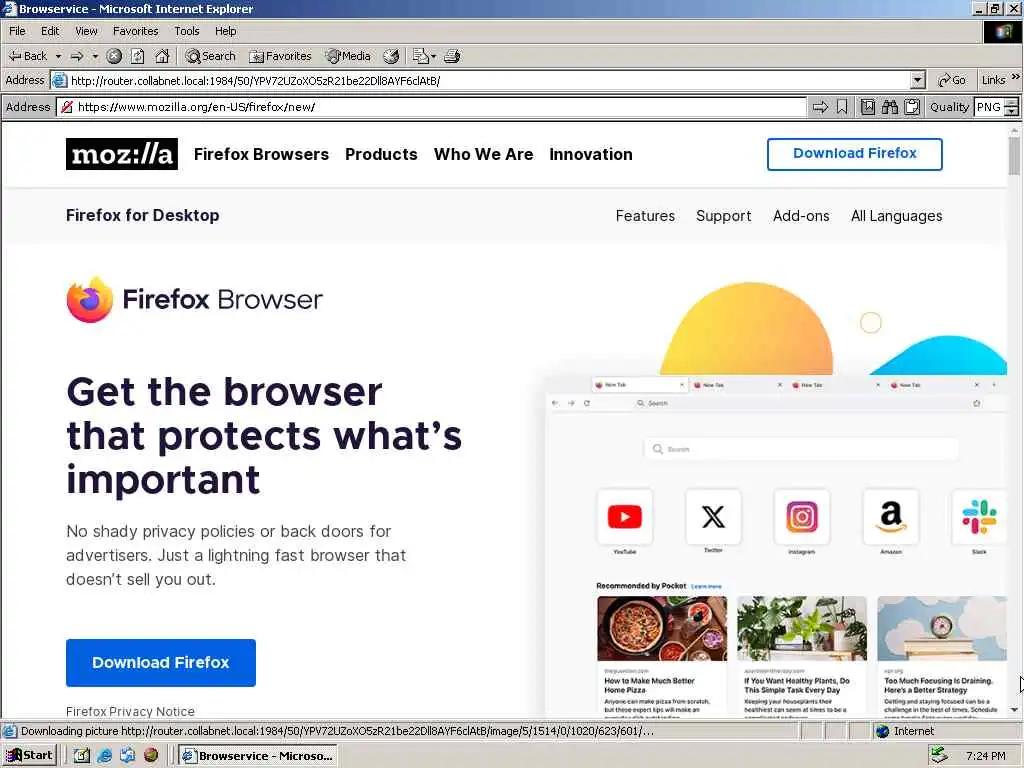Click the Windows Start button
Image resolution: width=1024 pixels, height=768 pixels.
click(x=29, y=756)
